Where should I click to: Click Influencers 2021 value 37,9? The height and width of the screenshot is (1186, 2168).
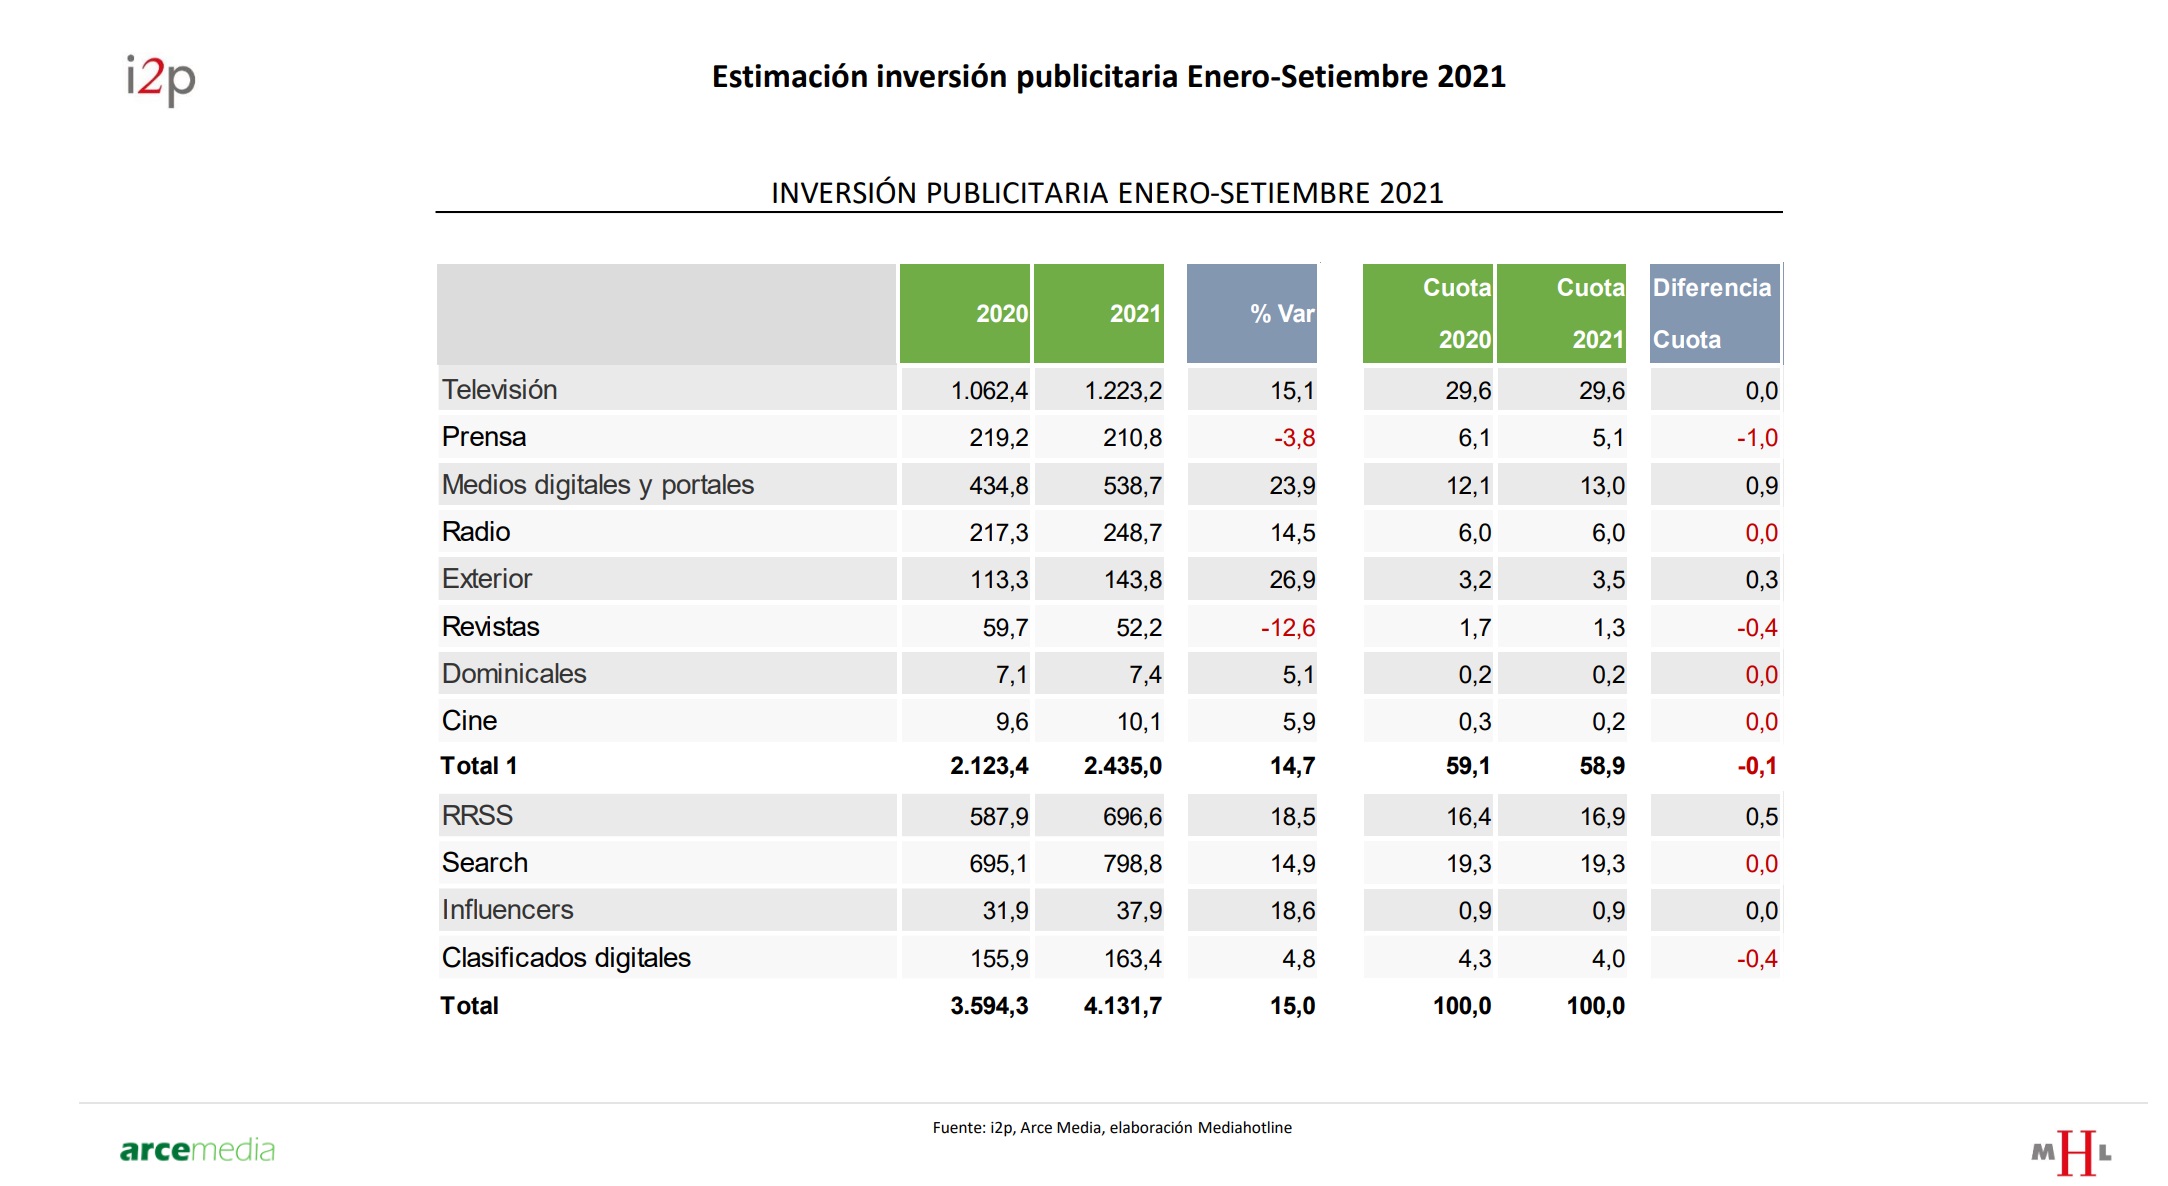[1139, 911]
